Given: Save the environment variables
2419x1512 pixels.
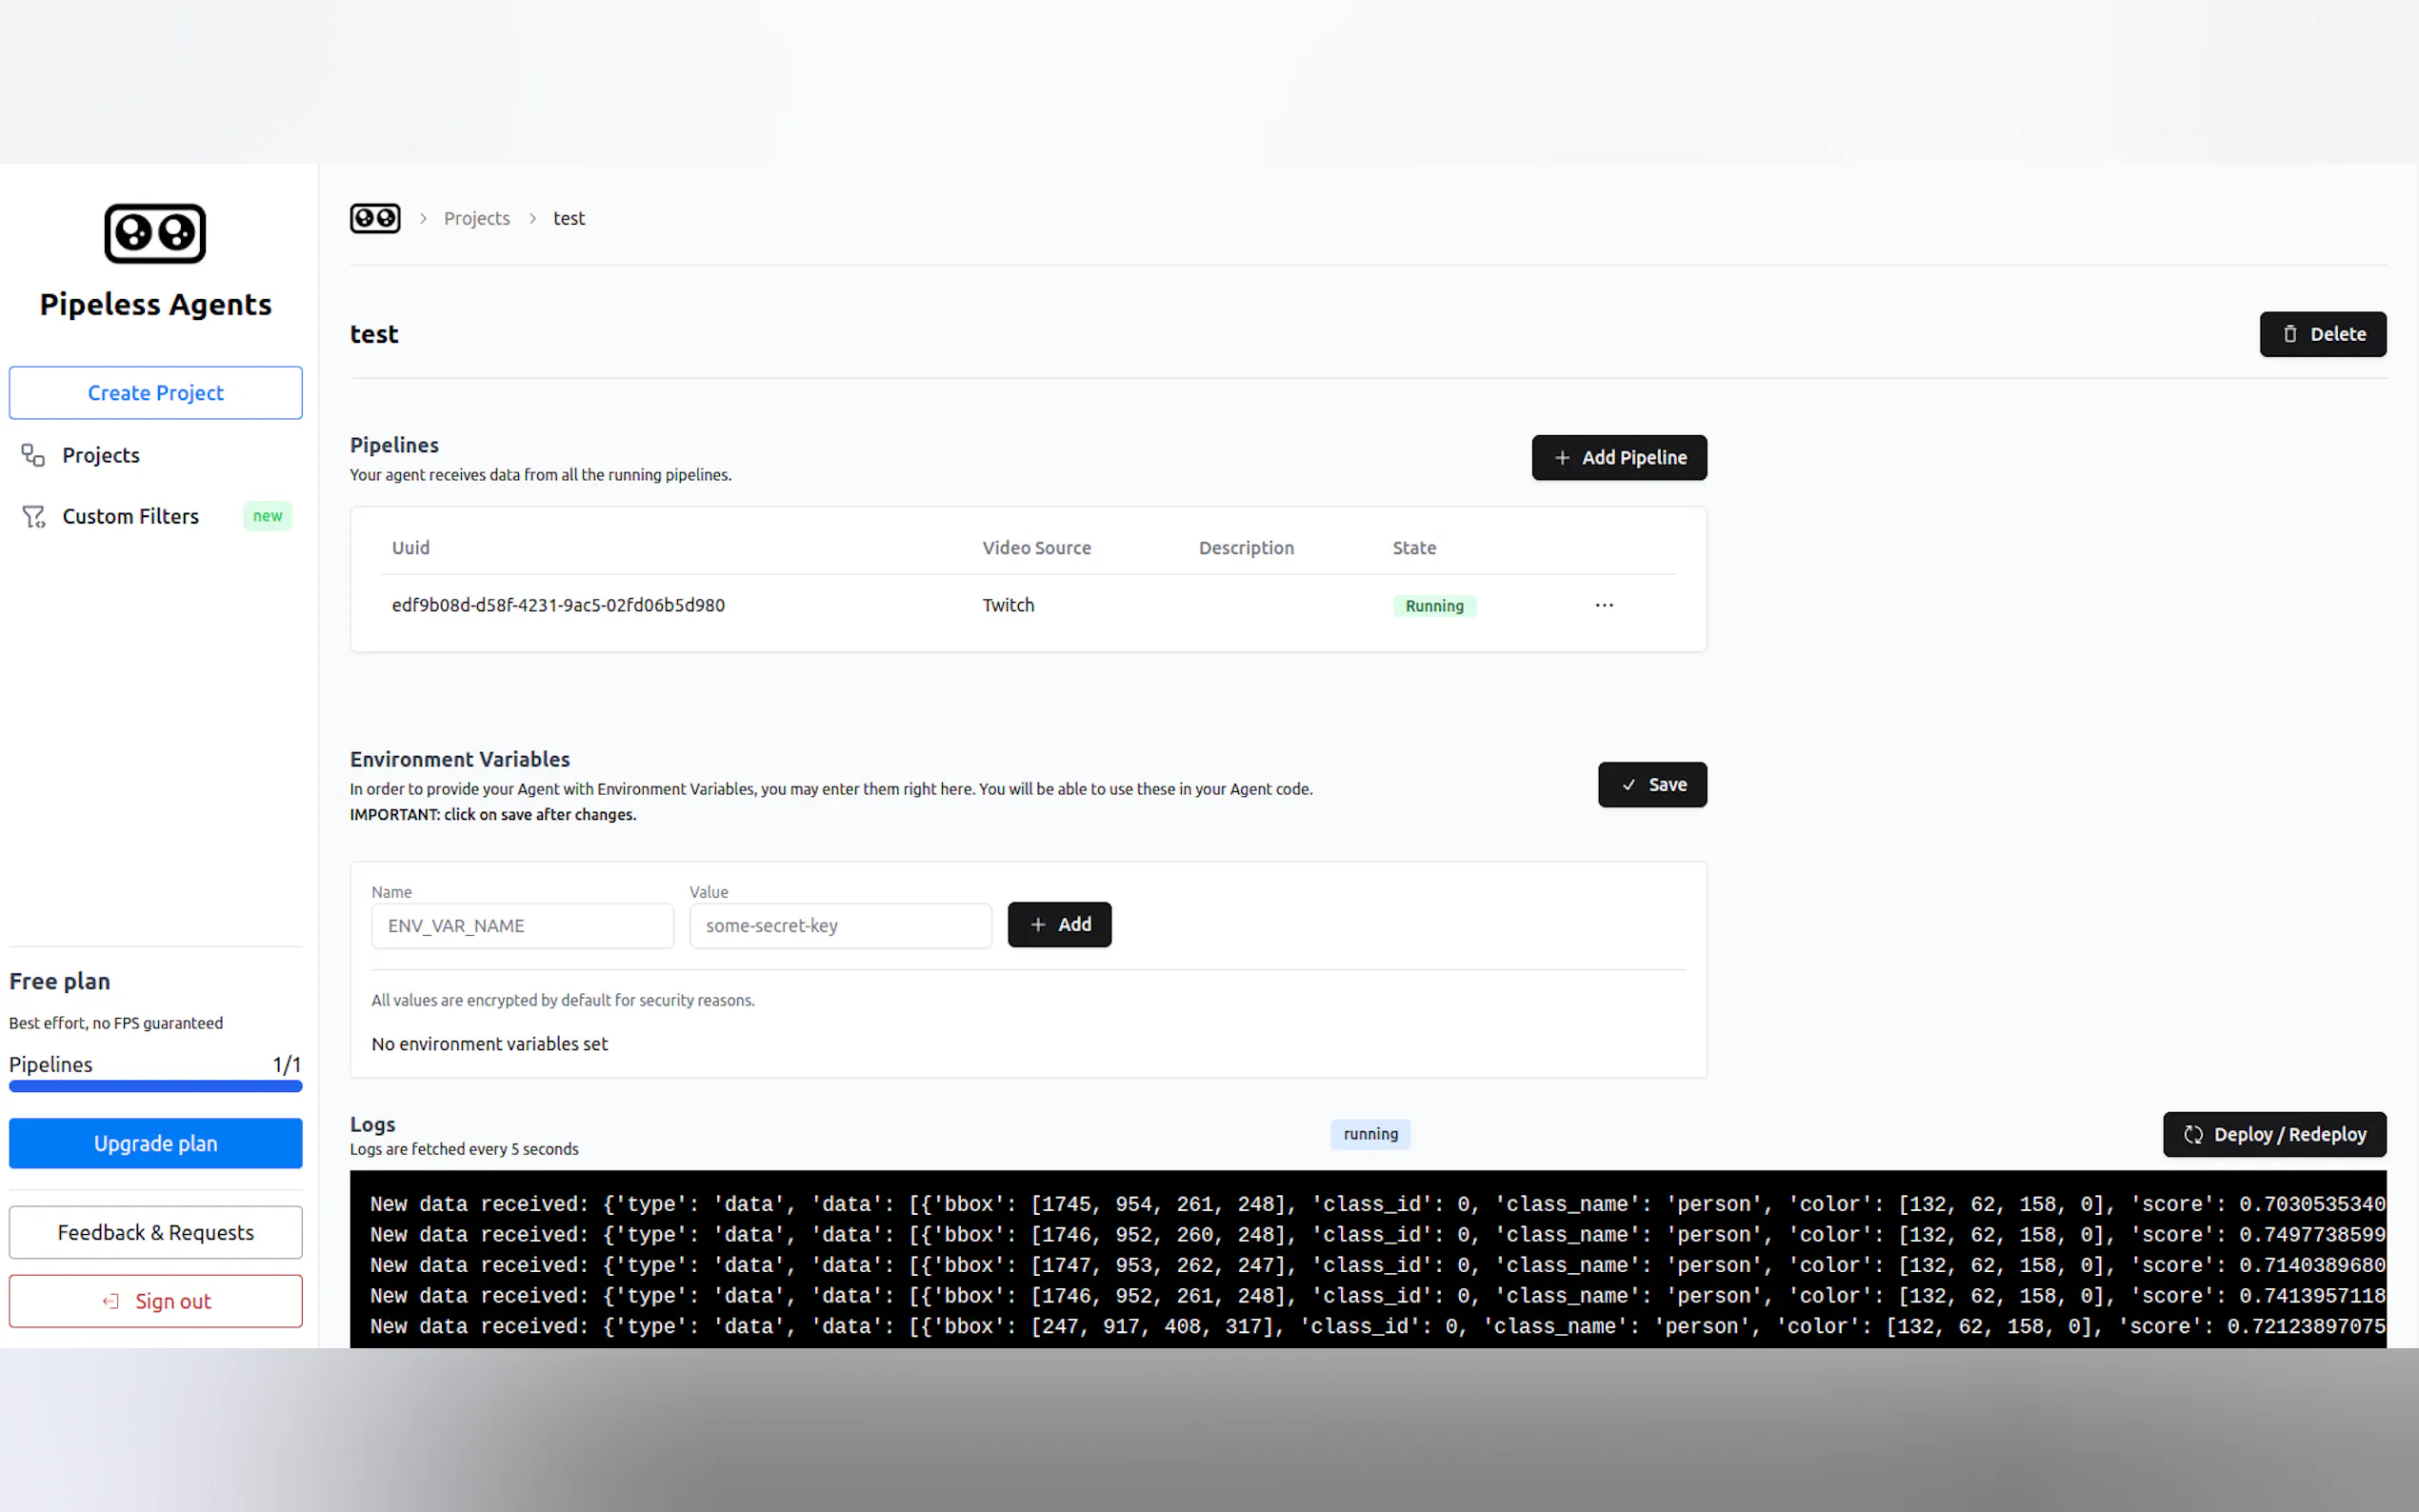Looking at the screenshot, I should [1651, 785].
